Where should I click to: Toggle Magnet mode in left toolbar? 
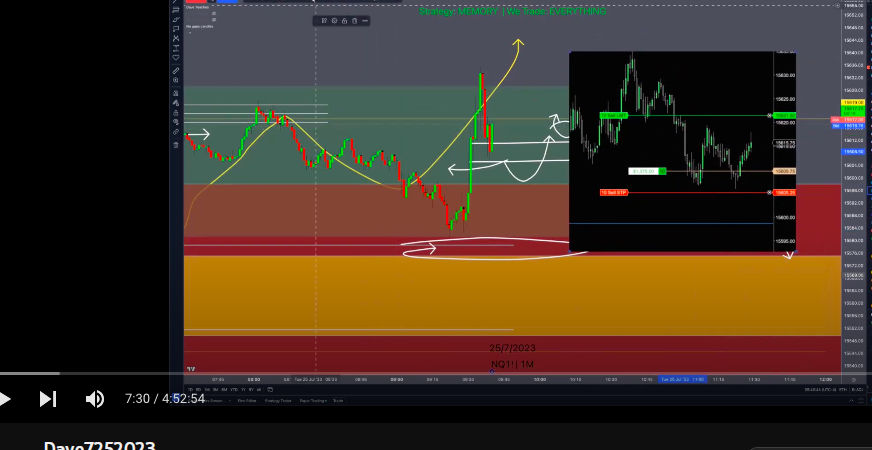pyautogui.click(x=176, y=93)
